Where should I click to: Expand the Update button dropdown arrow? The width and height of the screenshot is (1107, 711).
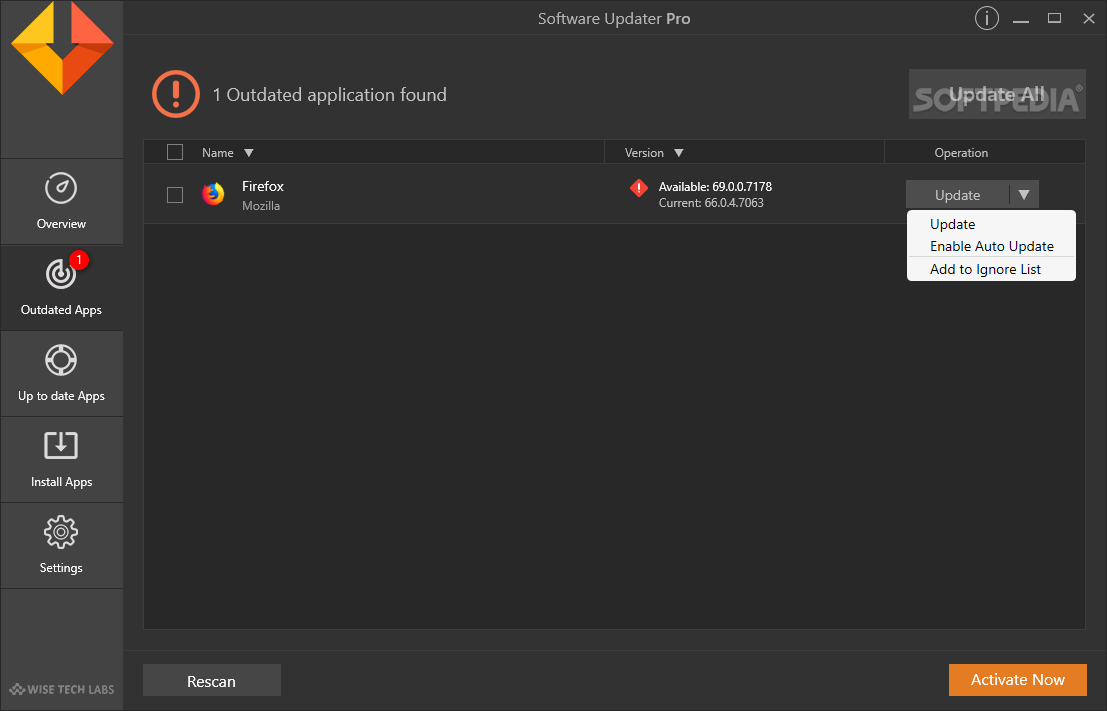1024,195
